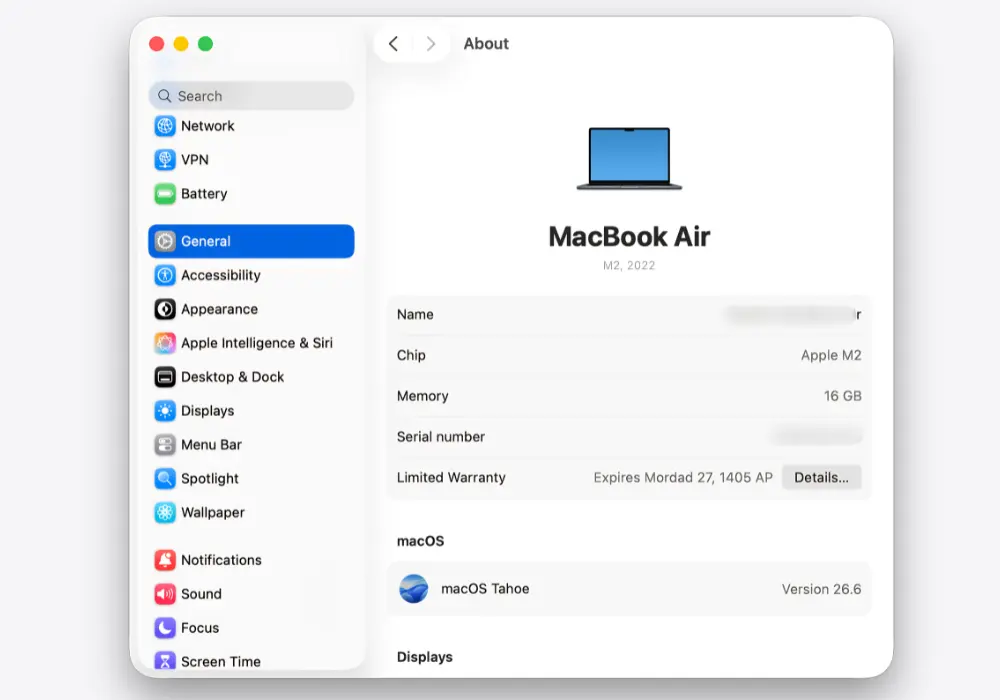1000x700 pixels.
Task: Zoom the window with the green button
Action: (205, 44)
